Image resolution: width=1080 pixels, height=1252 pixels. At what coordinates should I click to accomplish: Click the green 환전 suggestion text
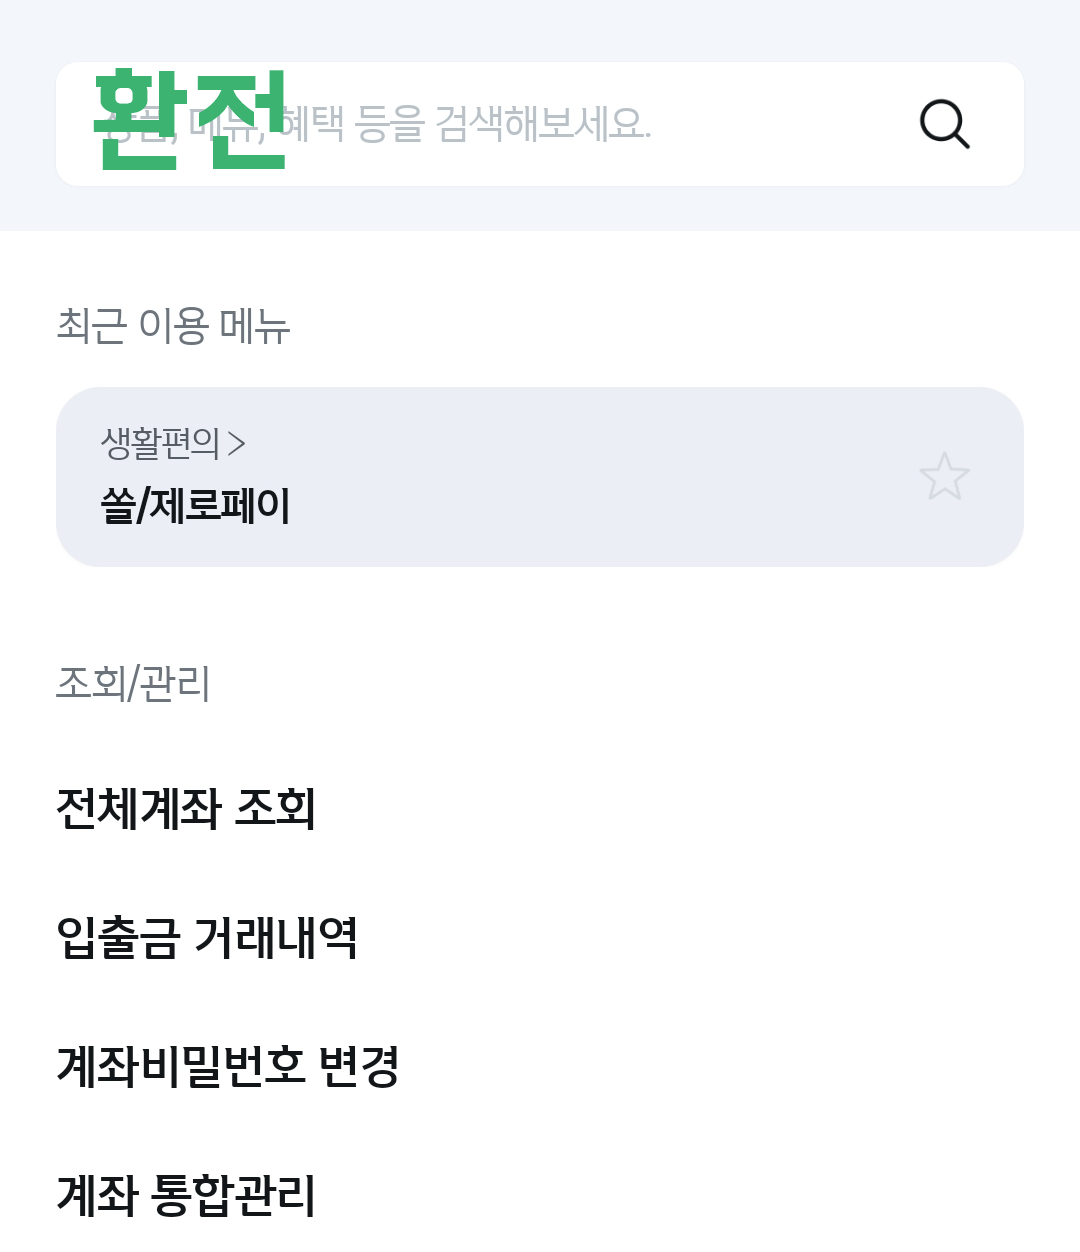coord(190,120)
